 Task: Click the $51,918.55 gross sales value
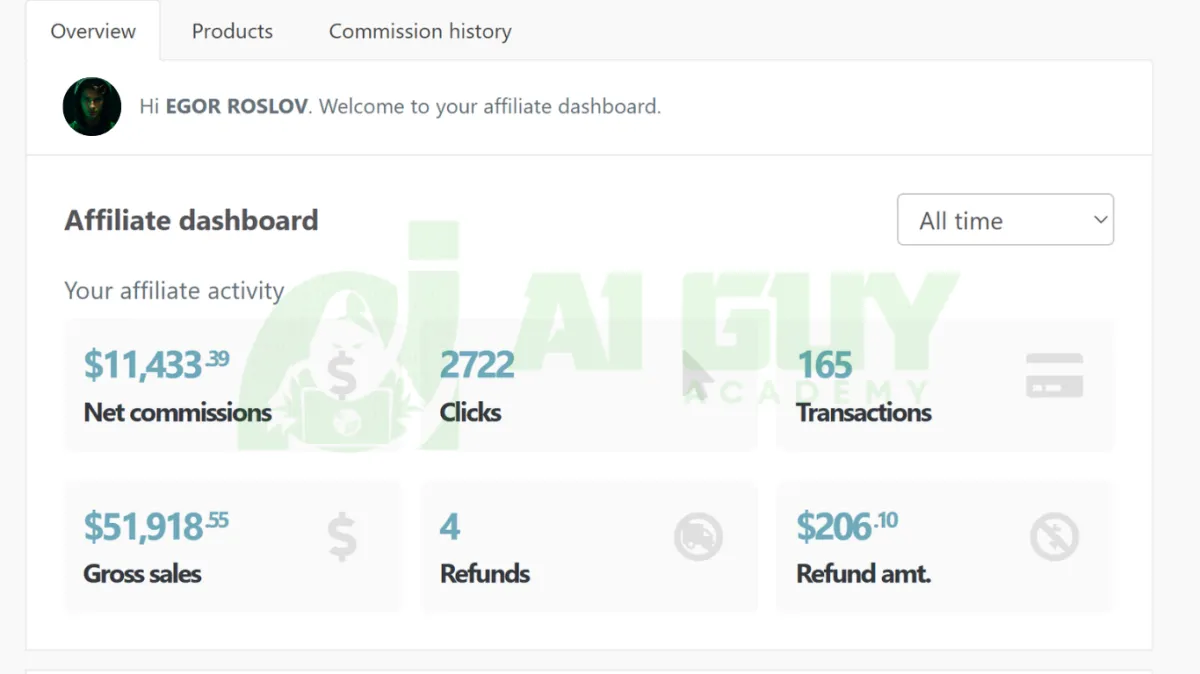pos(156,526)
